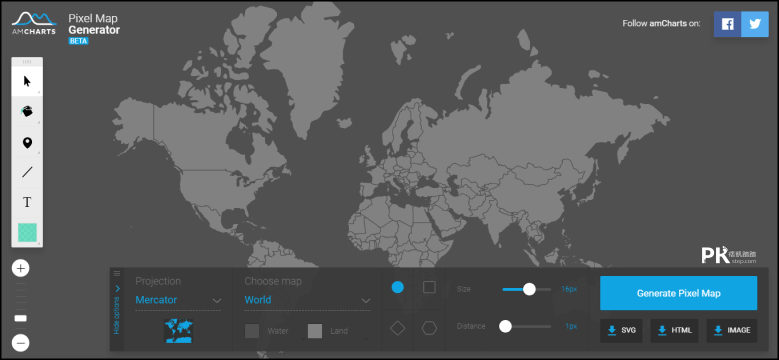Viewport: 779px width, 360px height.
Task: Open amCharts Facebook page
Action: click(x=727, y=24)
